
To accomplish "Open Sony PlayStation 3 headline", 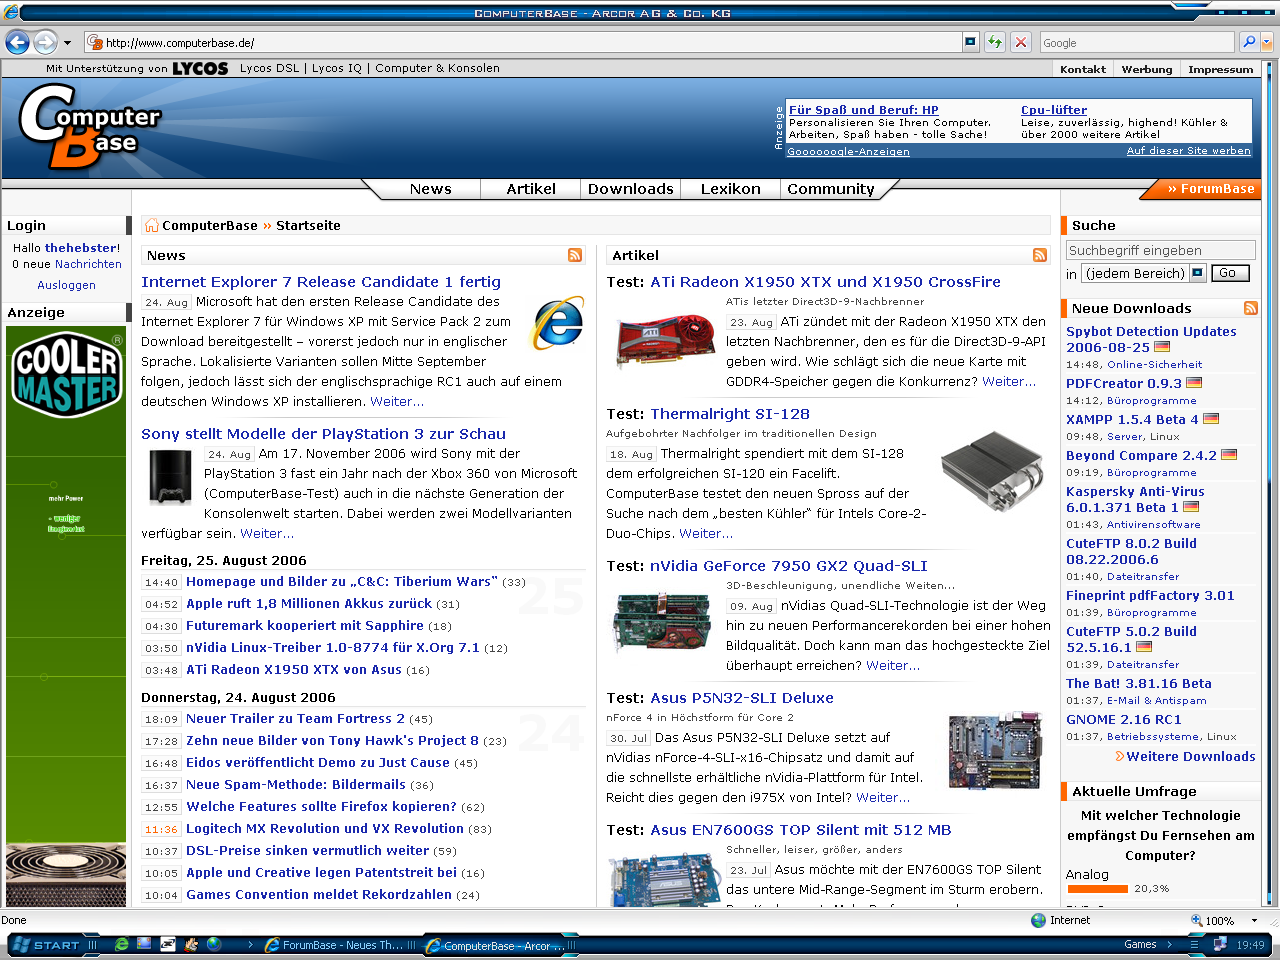I will tap(323, 434).
